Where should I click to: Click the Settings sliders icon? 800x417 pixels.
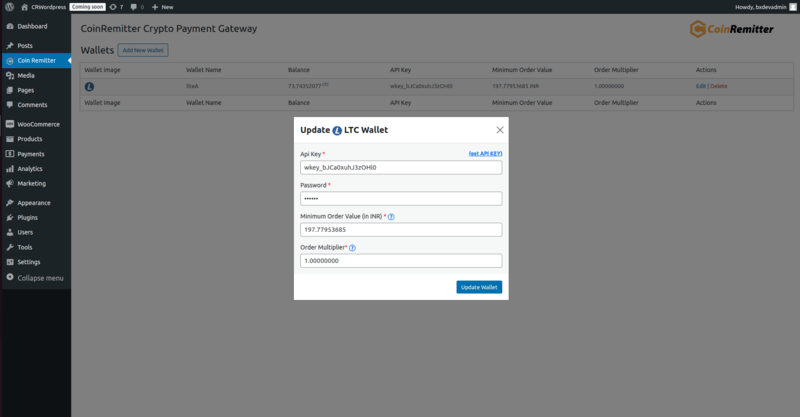(10, 262)
